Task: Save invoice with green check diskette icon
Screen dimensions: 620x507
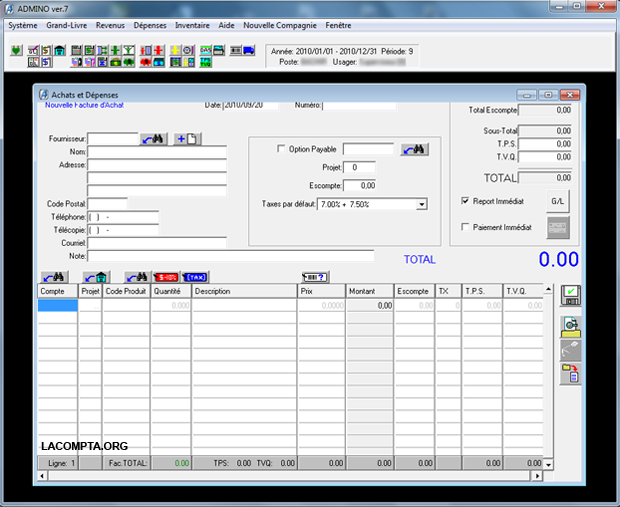Action: 571,295
